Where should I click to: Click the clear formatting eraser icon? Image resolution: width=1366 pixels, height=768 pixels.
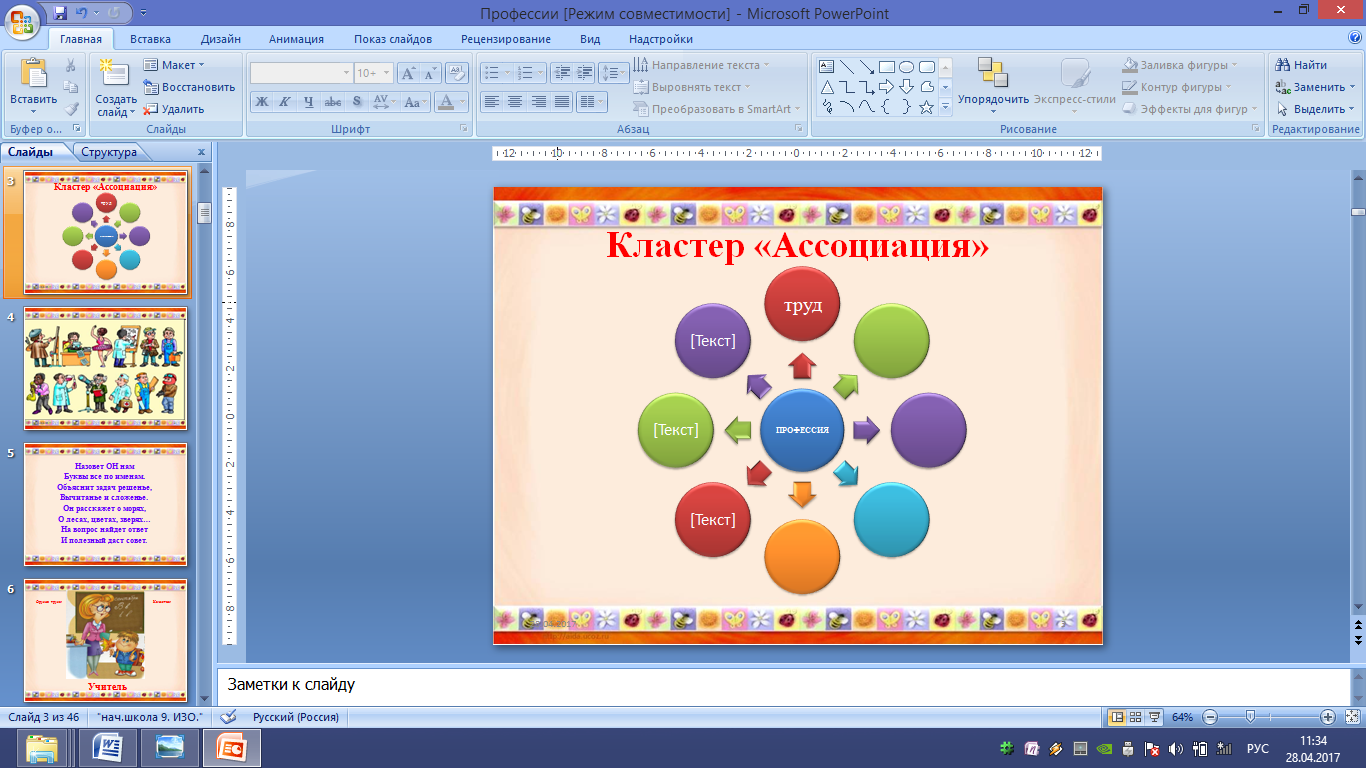(457, 73)
